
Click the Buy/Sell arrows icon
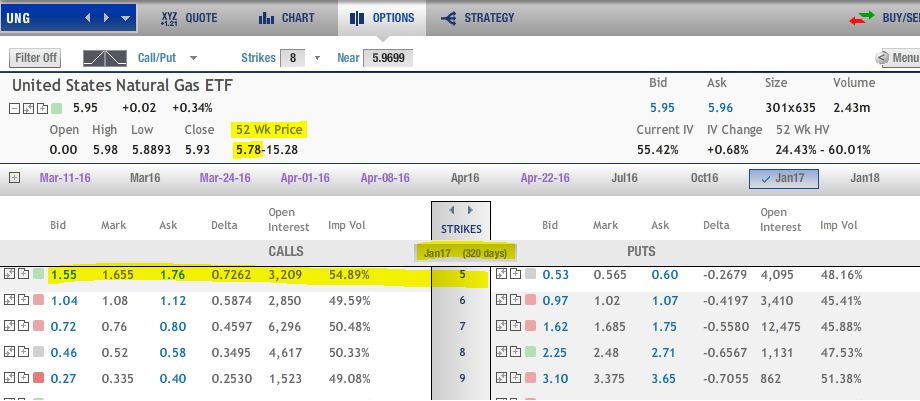tap(862, 18)
